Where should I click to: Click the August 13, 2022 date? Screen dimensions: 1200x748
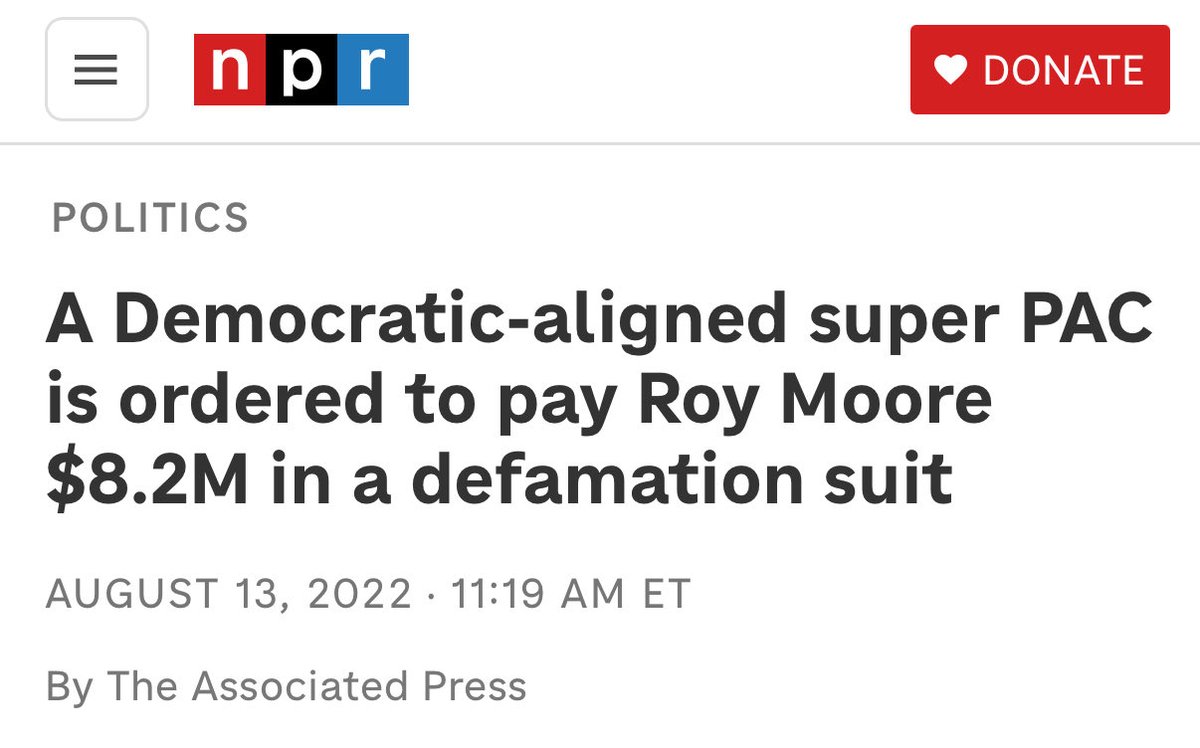pos(229,593)
